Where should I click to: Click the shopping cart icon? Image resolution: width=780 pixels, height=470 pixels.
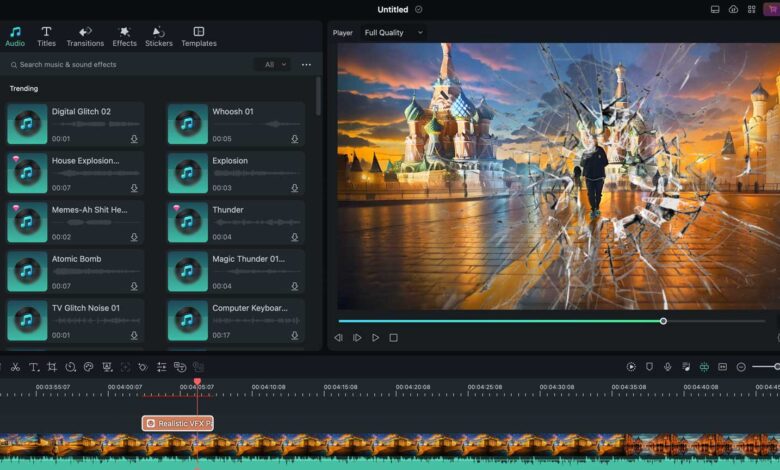pos(771,9)
